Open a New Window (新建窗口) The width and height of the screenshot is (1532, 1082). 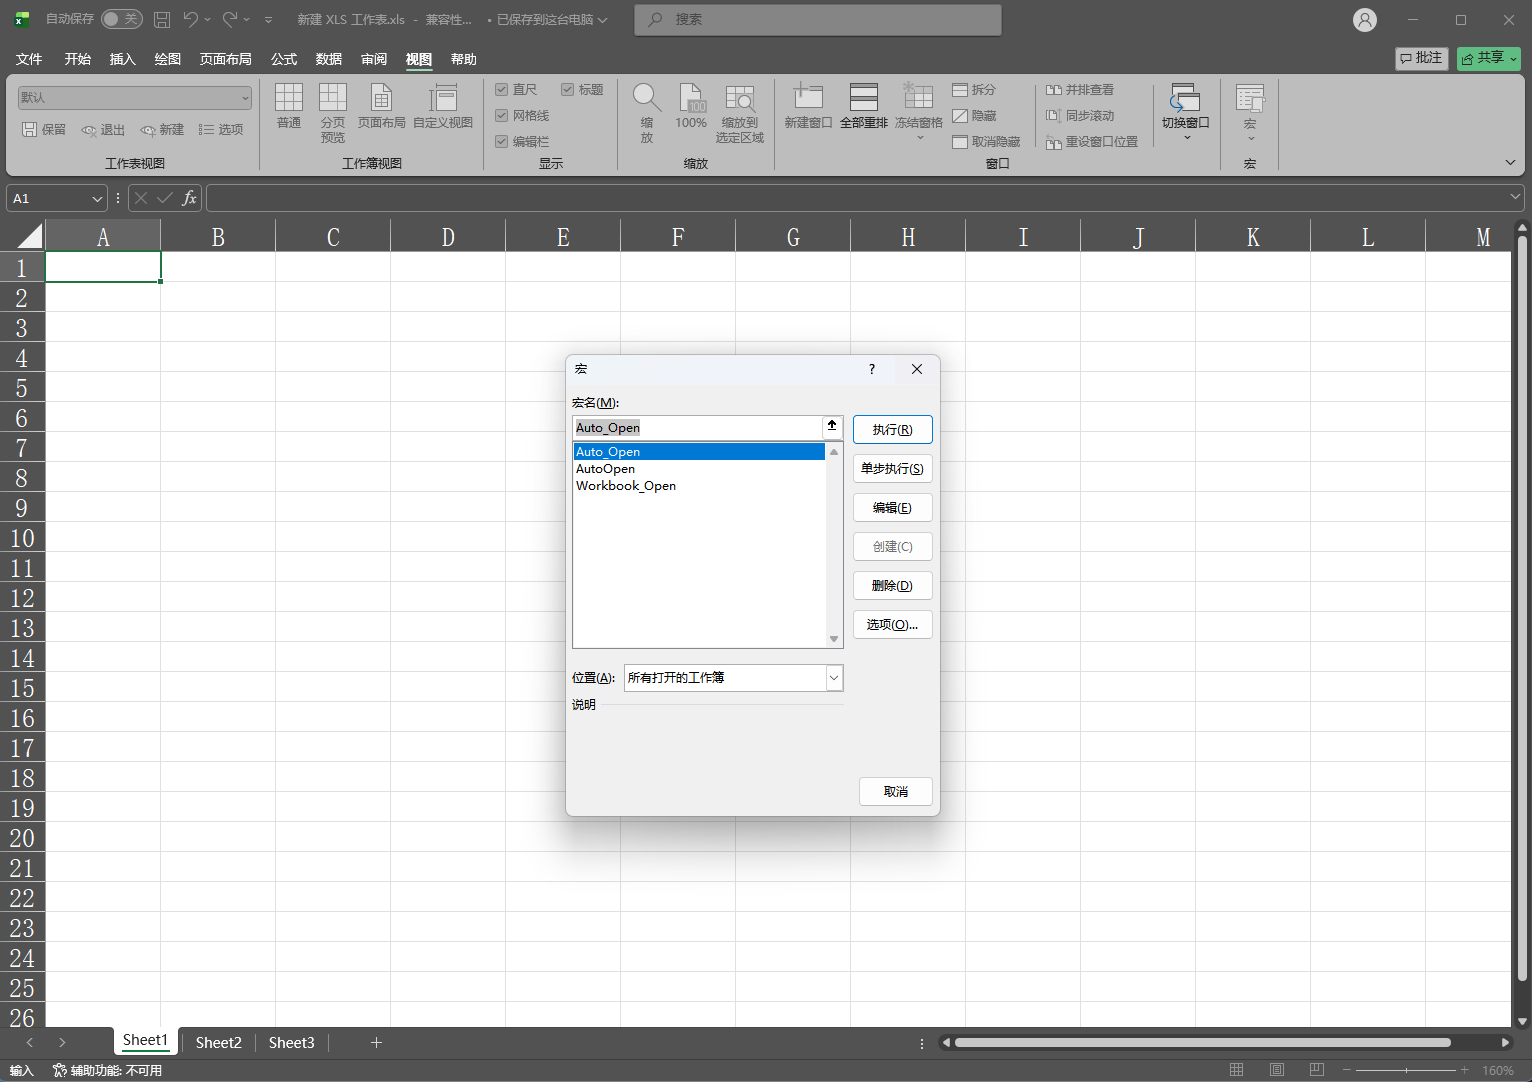808,106
